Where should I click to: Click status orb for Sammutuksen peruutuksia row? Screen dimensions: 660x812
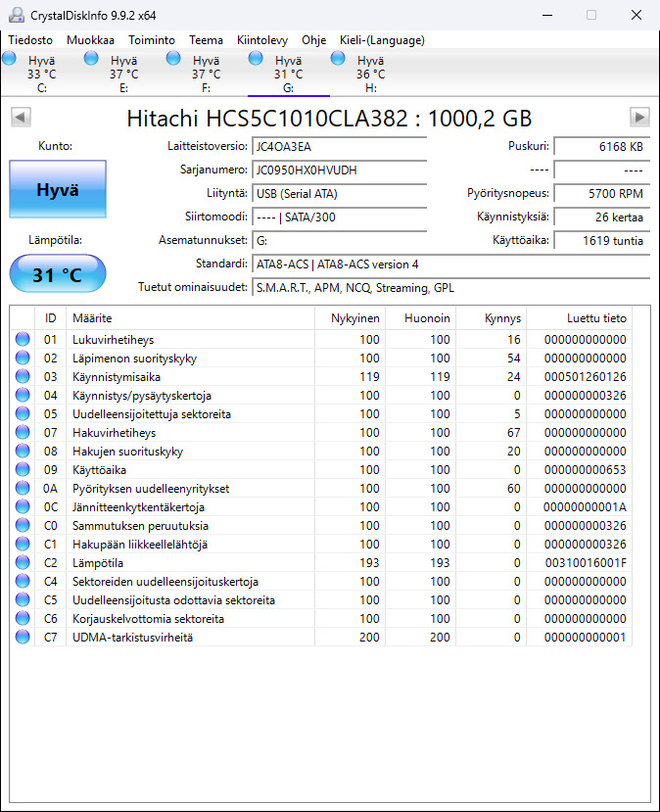(x=23, y=526)
